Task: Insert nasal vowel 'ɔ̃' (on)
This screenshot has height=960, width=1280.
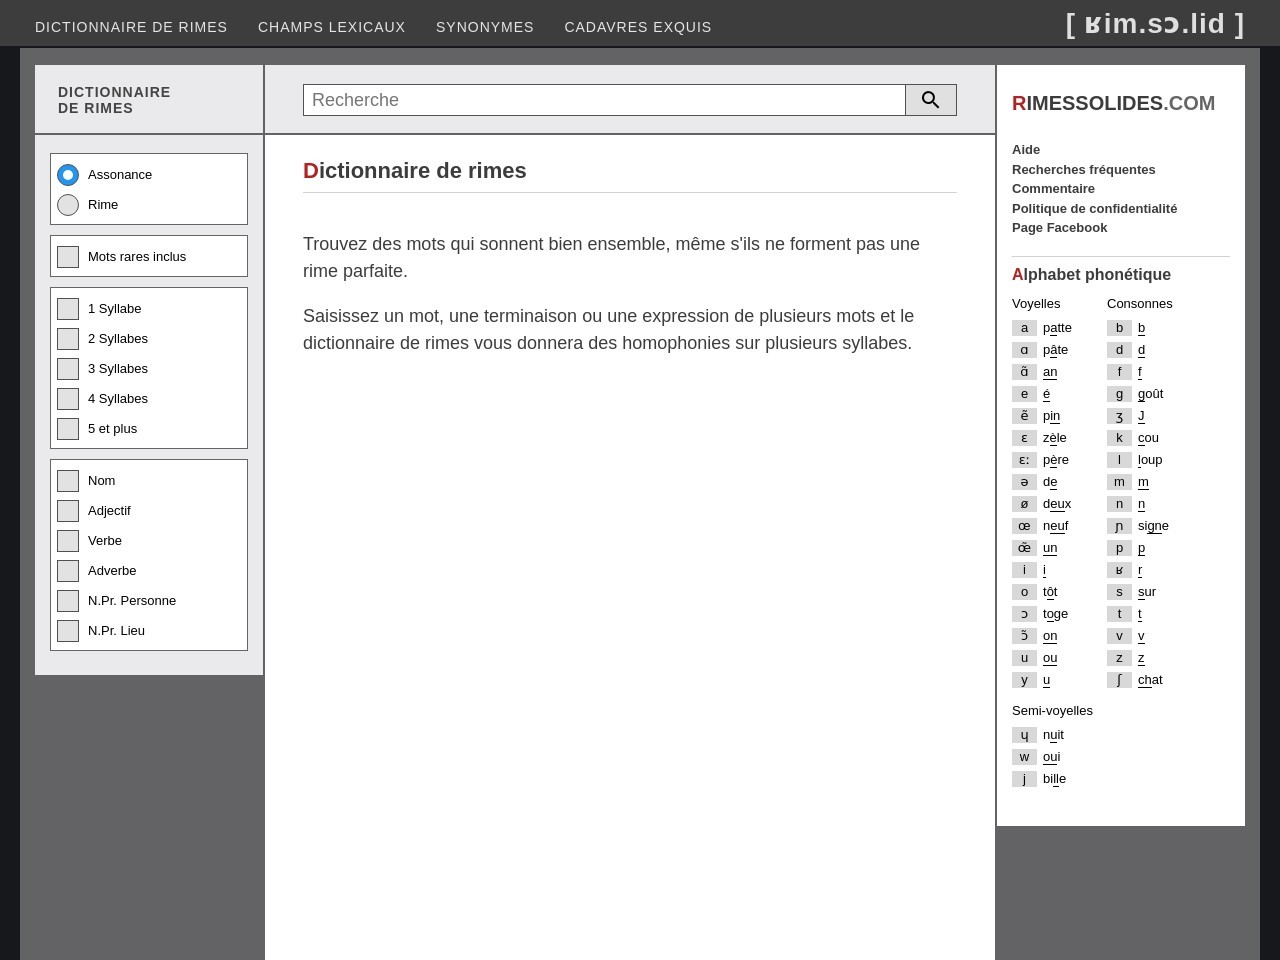Action: (1024, 636)
